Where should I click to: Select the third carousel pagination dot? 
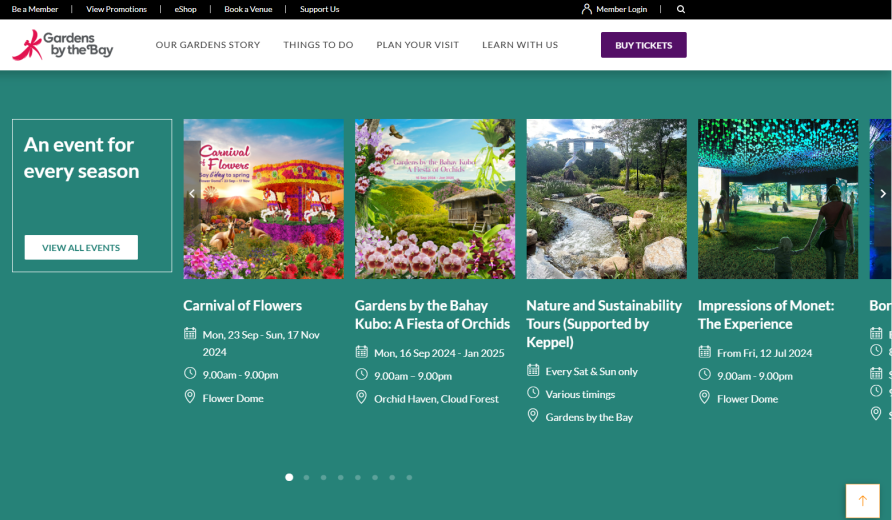click(324, 477)
